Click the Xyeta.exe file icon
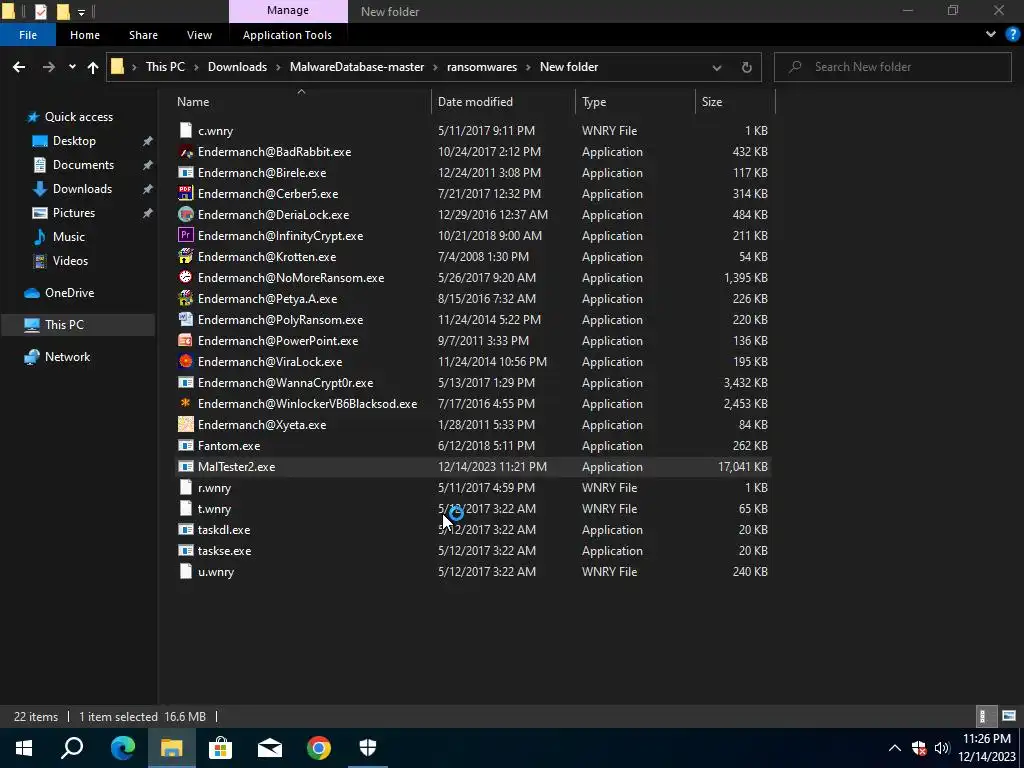 point(185,424)
